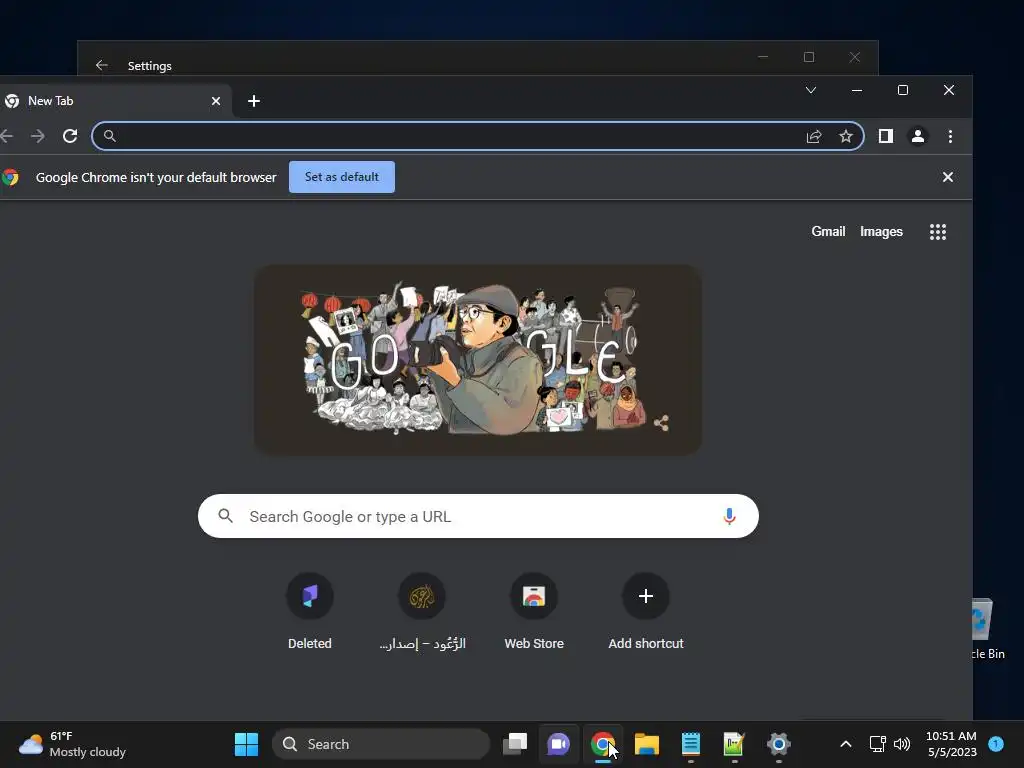The width and height of the screenshot is (1024, 768).
Task: Open the Notepad taskbar icon
Action: (691, 744)
